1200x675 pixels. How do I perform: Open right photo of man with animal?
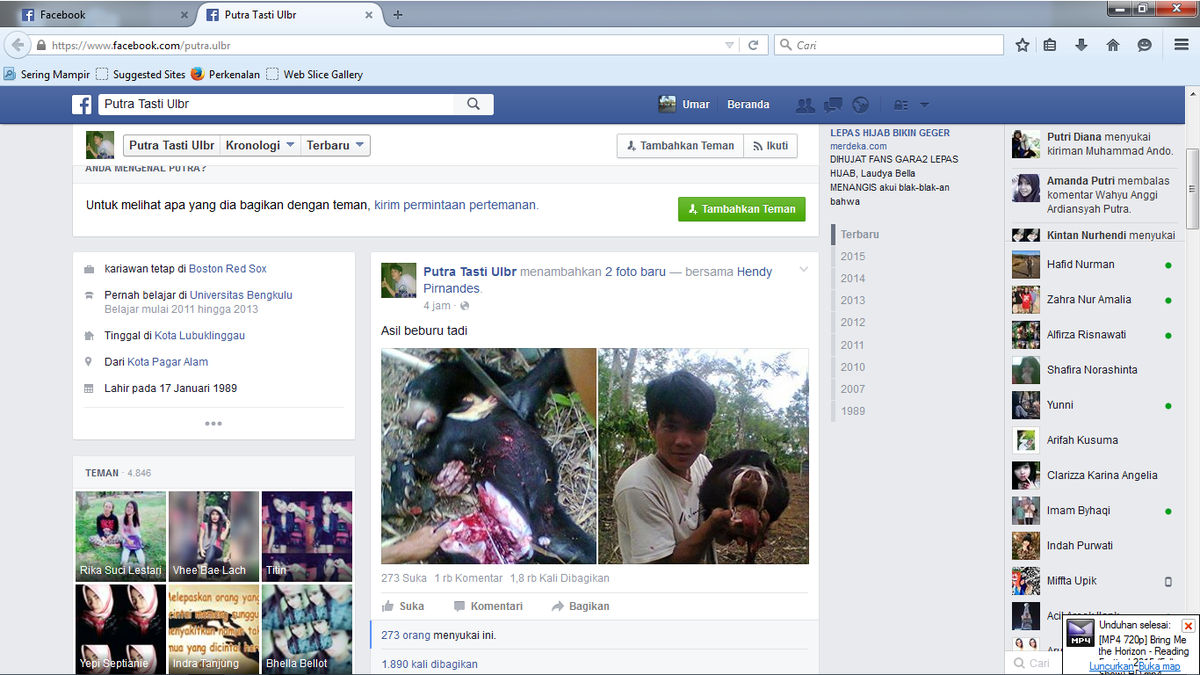[x=703, y=456]
